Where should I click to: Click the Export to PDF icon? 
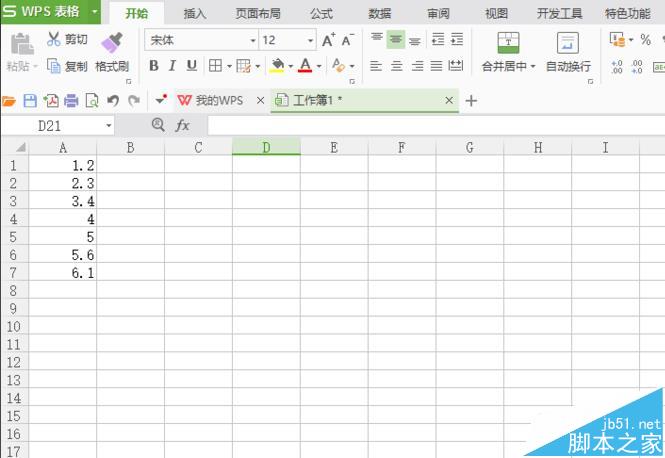click(x=50, y=101)
